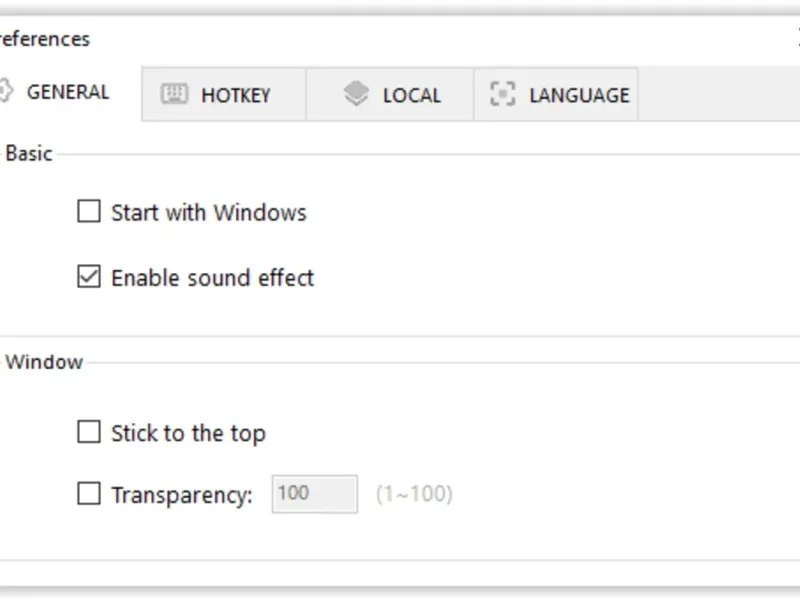Tick the Stick to the top checkbox
The image size is (800, 600).
[x=89, y=432]
